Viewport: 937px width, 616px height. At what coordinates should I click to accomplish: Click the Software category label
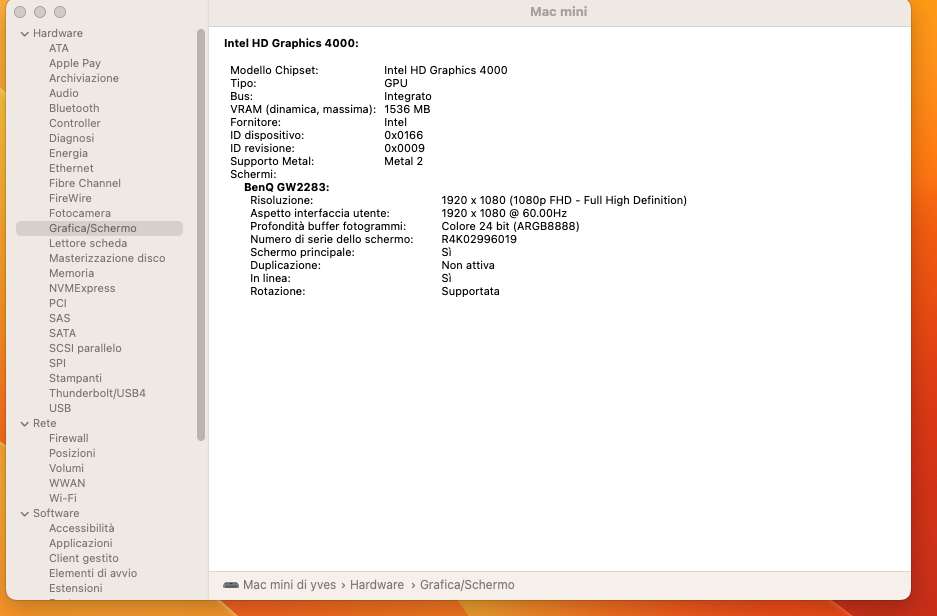tap(56, 513)
